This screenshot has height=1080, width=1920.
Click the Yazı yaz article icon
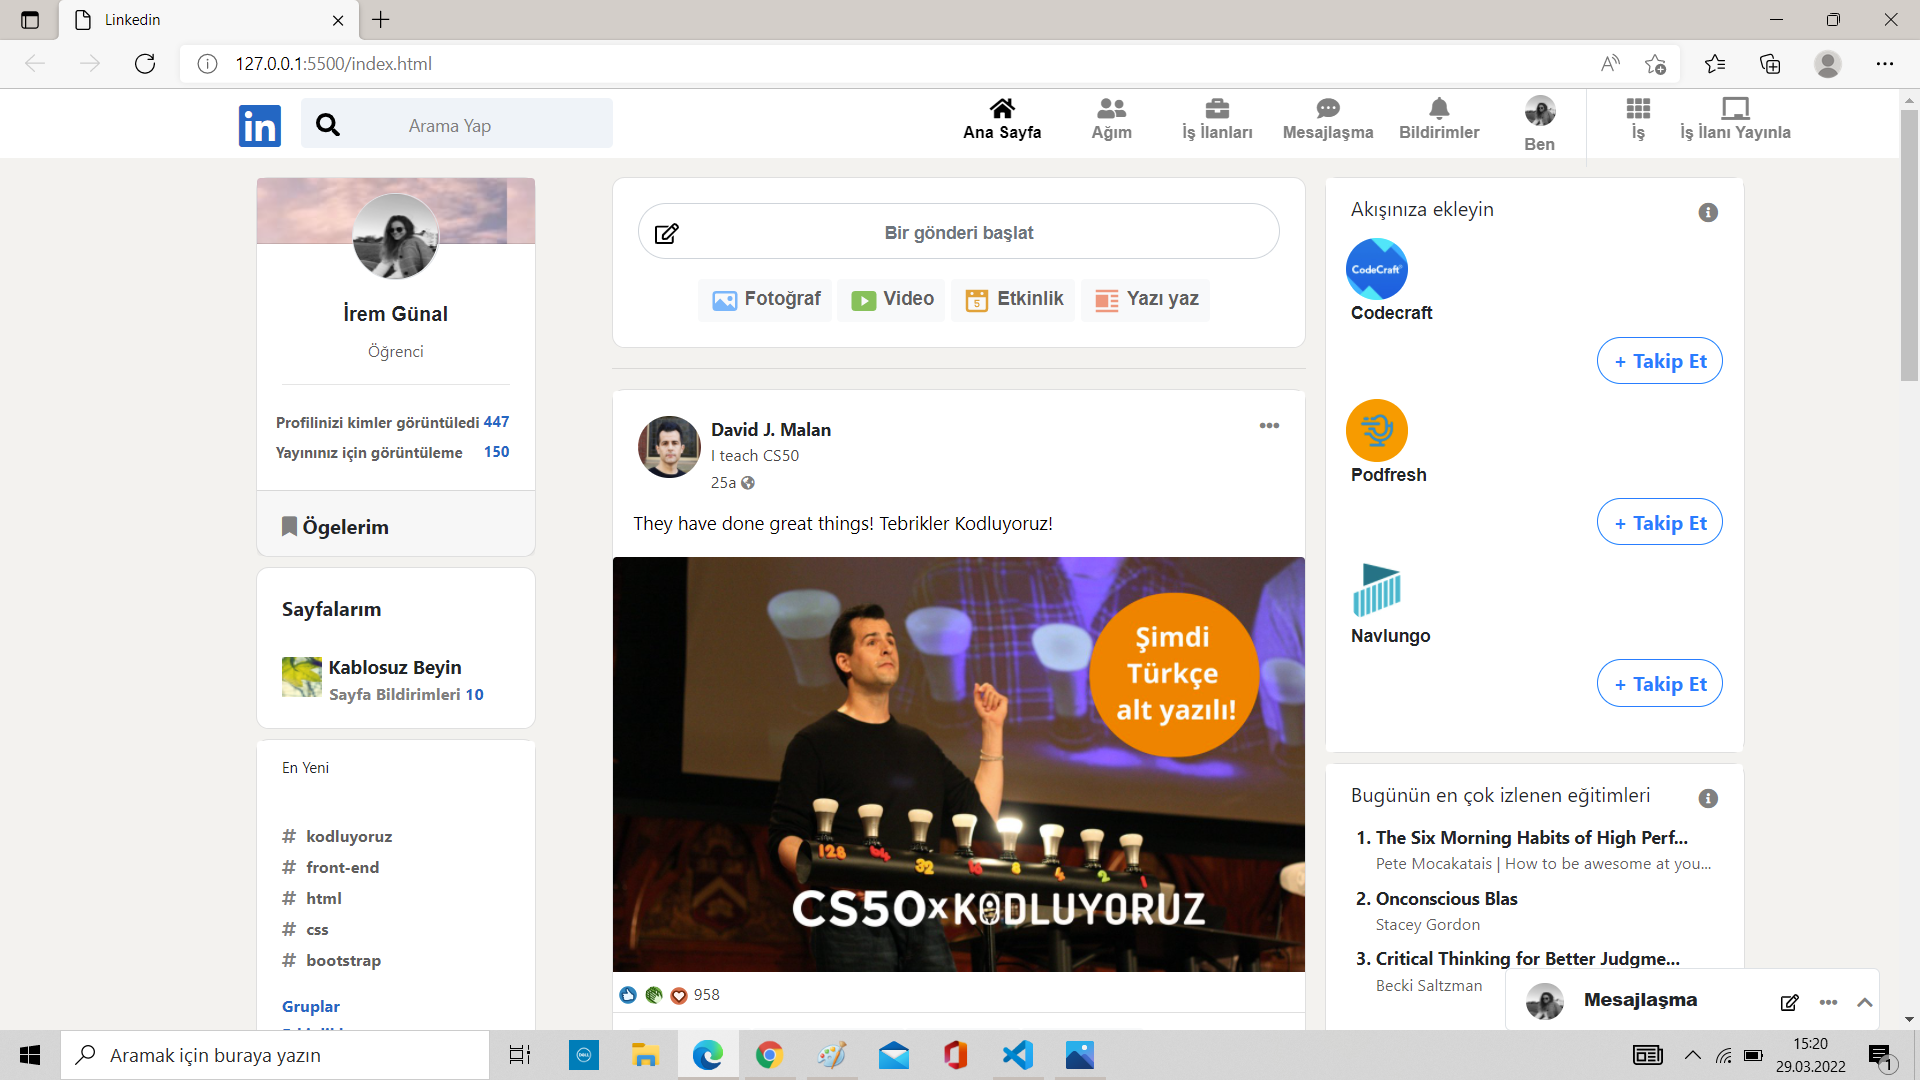click(x=1105, y=300)
